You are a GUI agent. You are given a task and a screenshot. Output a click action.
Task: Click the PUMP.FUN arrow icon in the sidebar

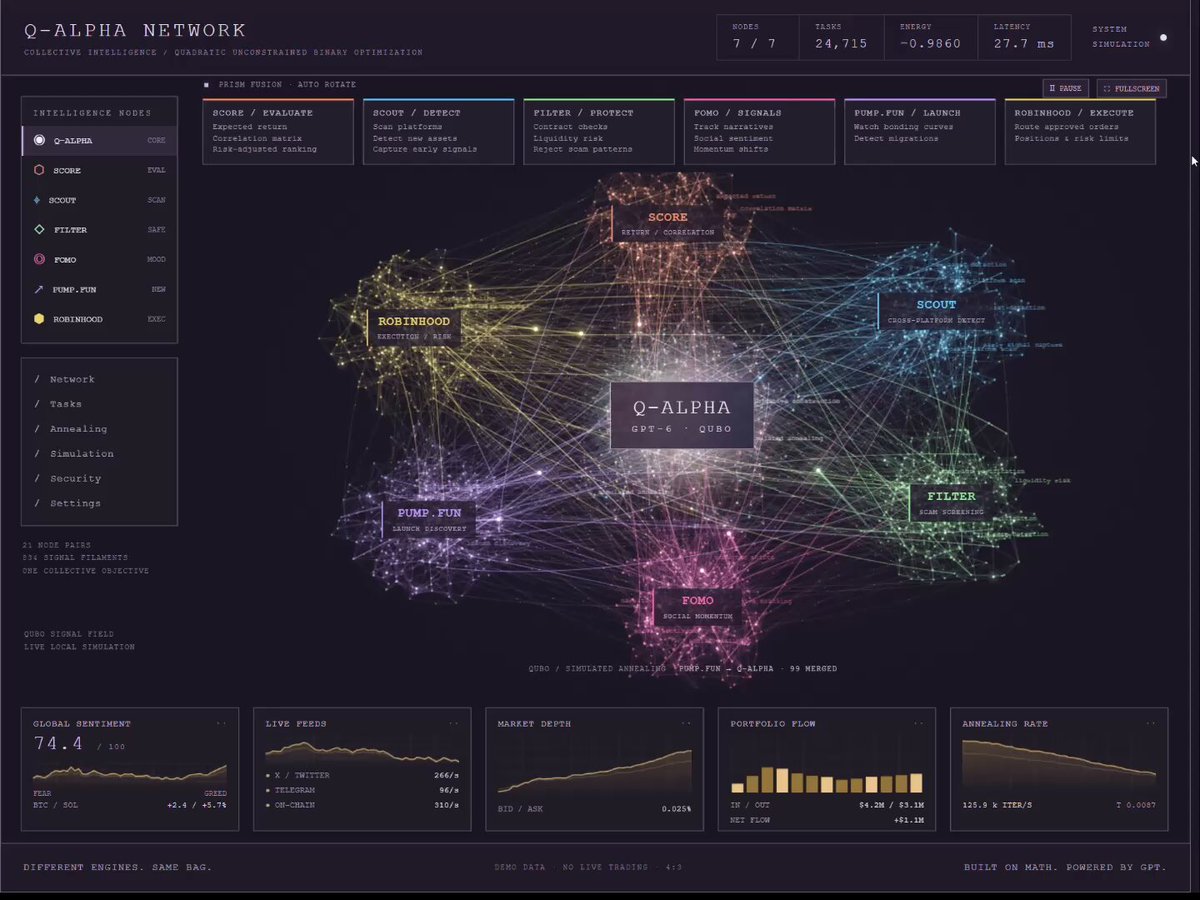(39, 289)
